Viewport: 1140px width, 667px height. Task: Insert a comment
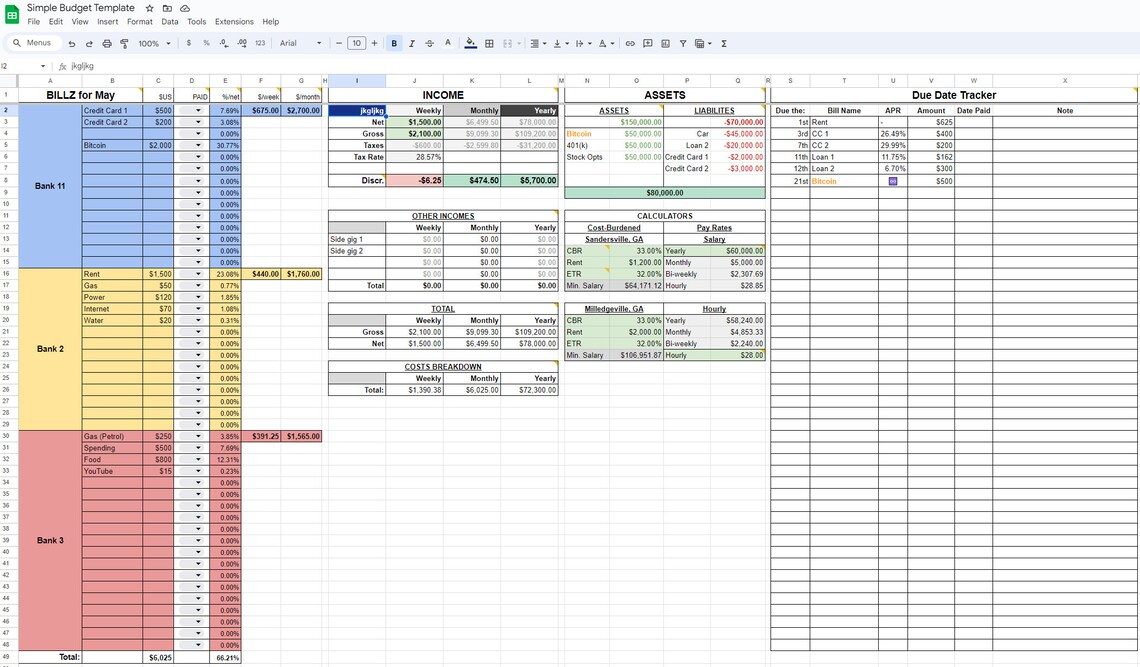tap(646, 43)
